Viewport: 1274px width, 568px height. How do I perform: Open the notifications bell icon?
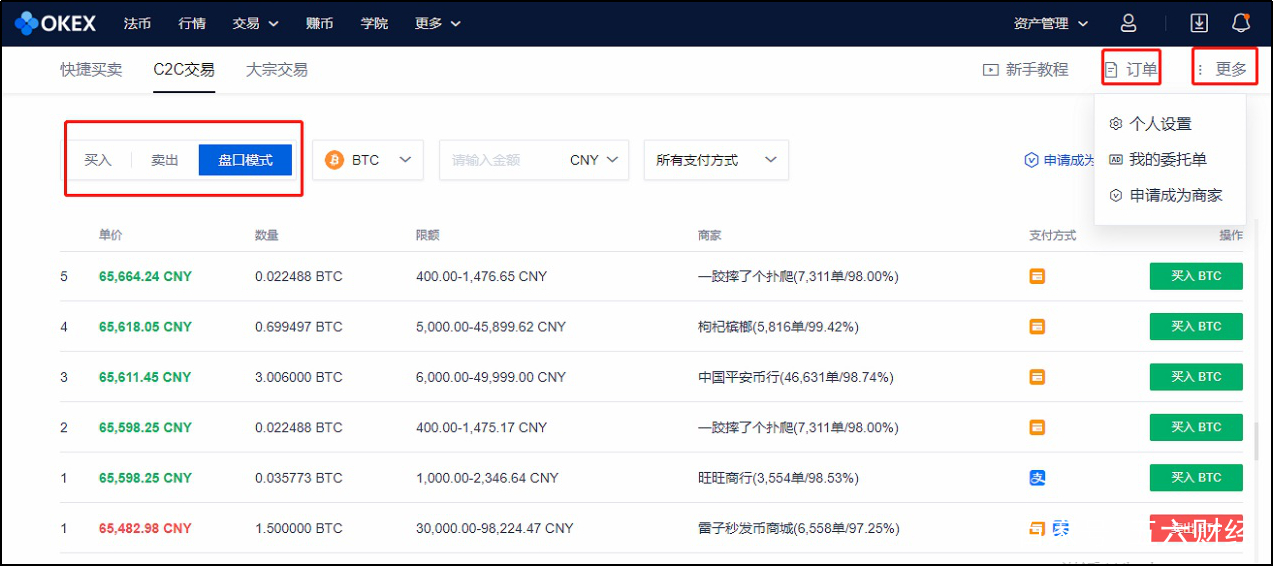point(1241,23)
